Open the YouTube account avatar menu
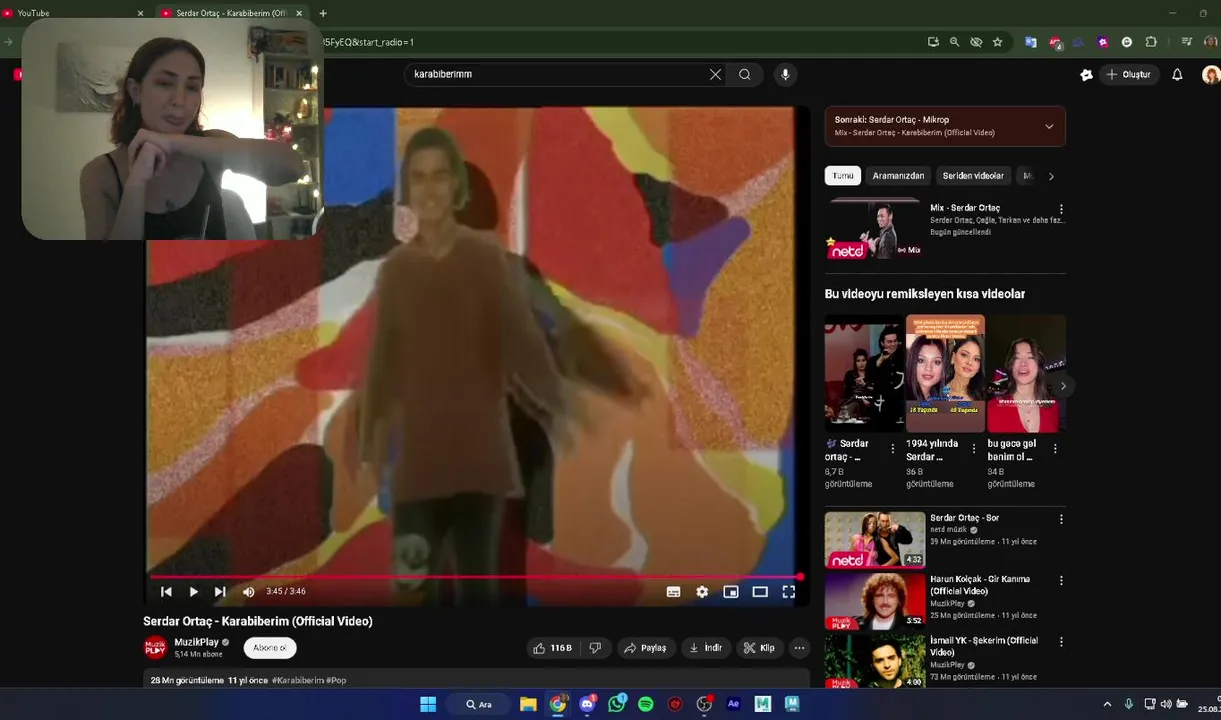The width and height of the screenshot is (1221, 720). (x=1211, y=74)
